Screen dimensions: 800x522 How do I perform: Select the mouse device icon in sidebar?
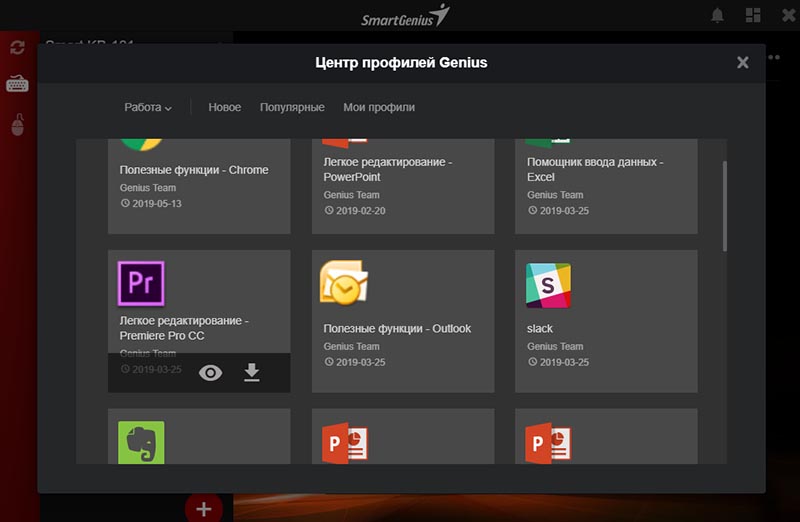click(18, 125)
